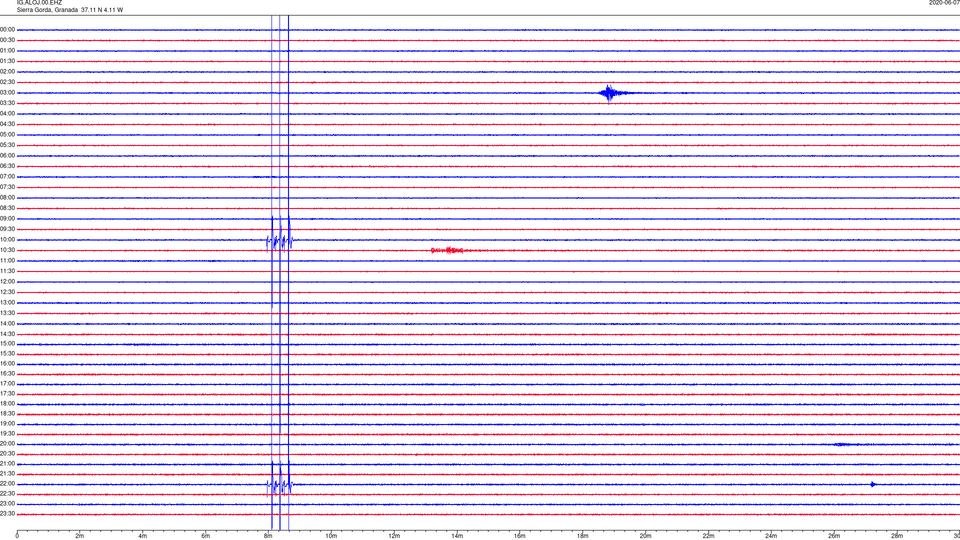Click the '18m' axis tick label
The image size is (960, 540).
pyautogui.click(x=583, y=536)
